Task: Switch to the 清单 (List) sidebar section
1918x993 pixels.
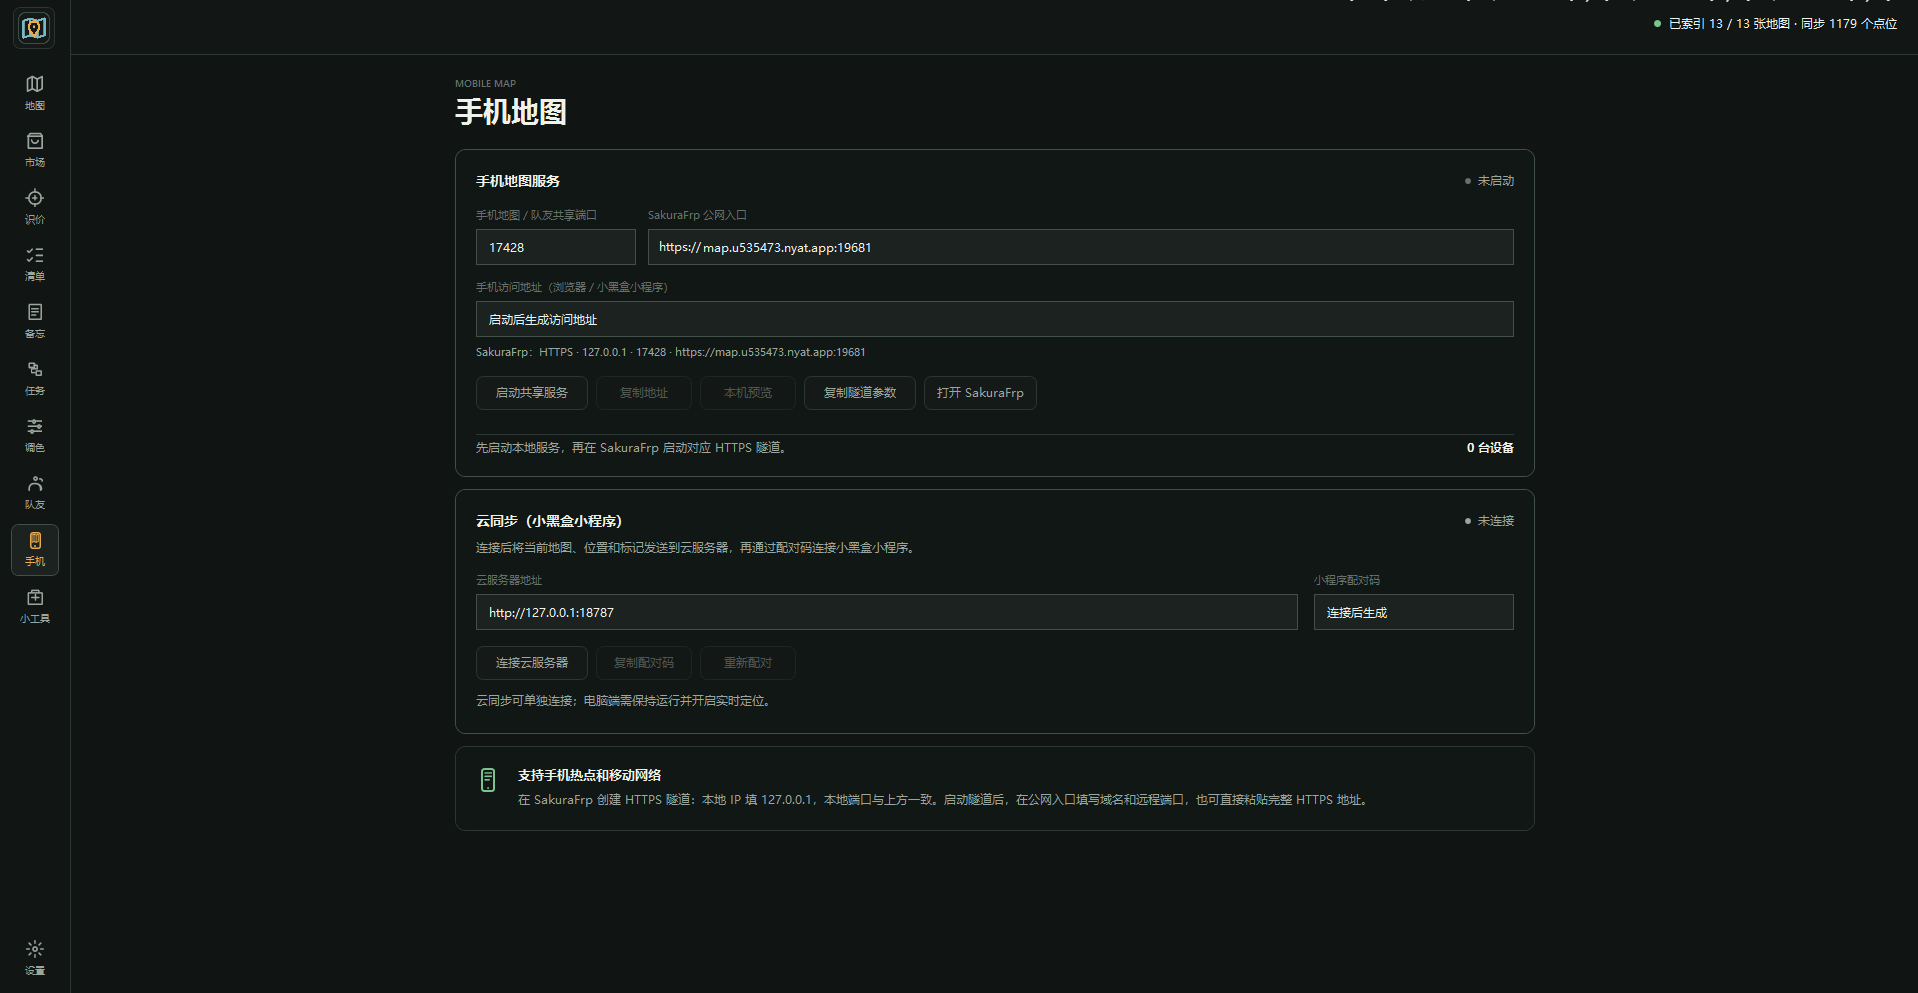Action: coord(35,263)
